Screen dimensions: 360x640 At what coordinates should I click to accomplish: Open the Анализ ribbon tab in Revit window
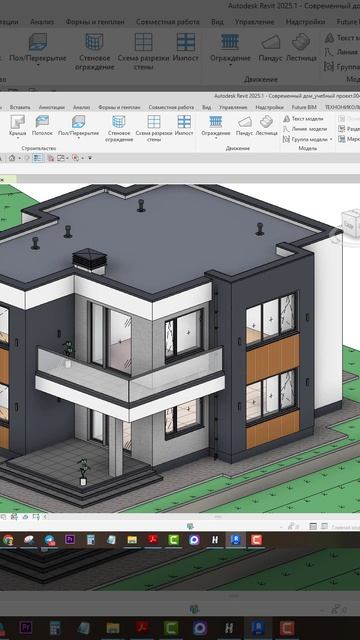pyautogui.click(x=81, y=107)
